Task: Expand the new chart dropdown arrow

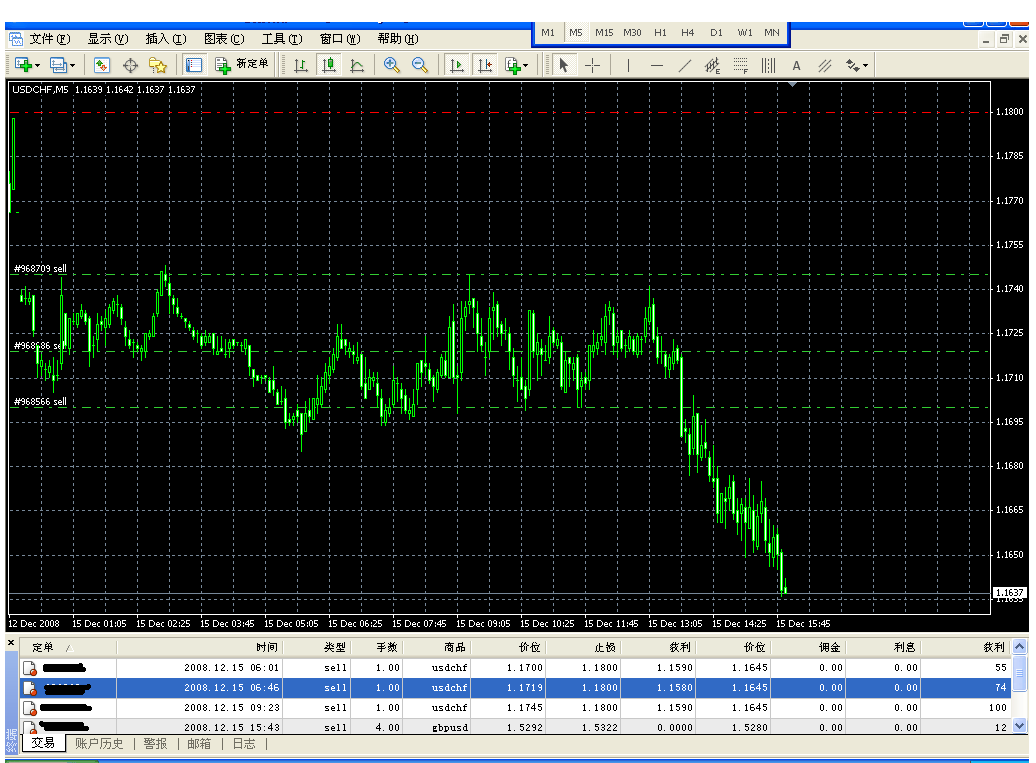Action: tap(38, 65)
